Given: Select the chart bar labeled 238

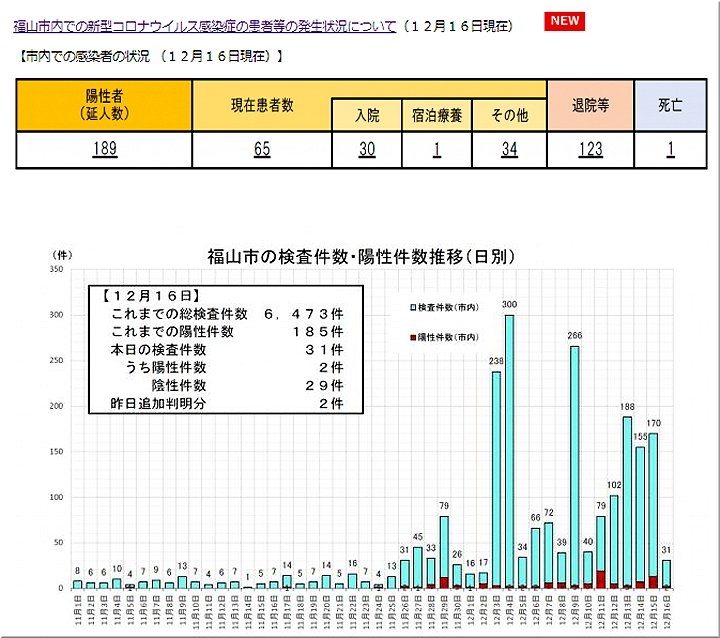Looking at the screenshot, I should coord(496,480).
